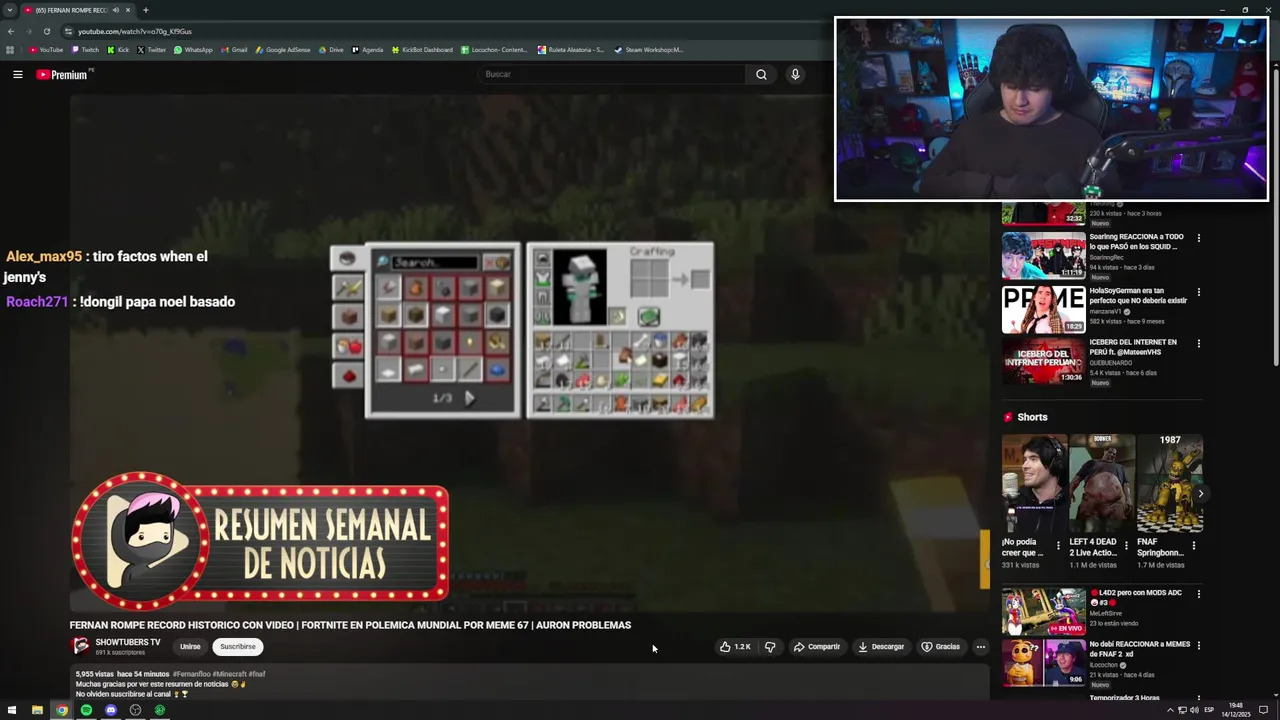
Task: Dislike the video with thumbs down
Action: pyautogui.click(x=770, y=647)
